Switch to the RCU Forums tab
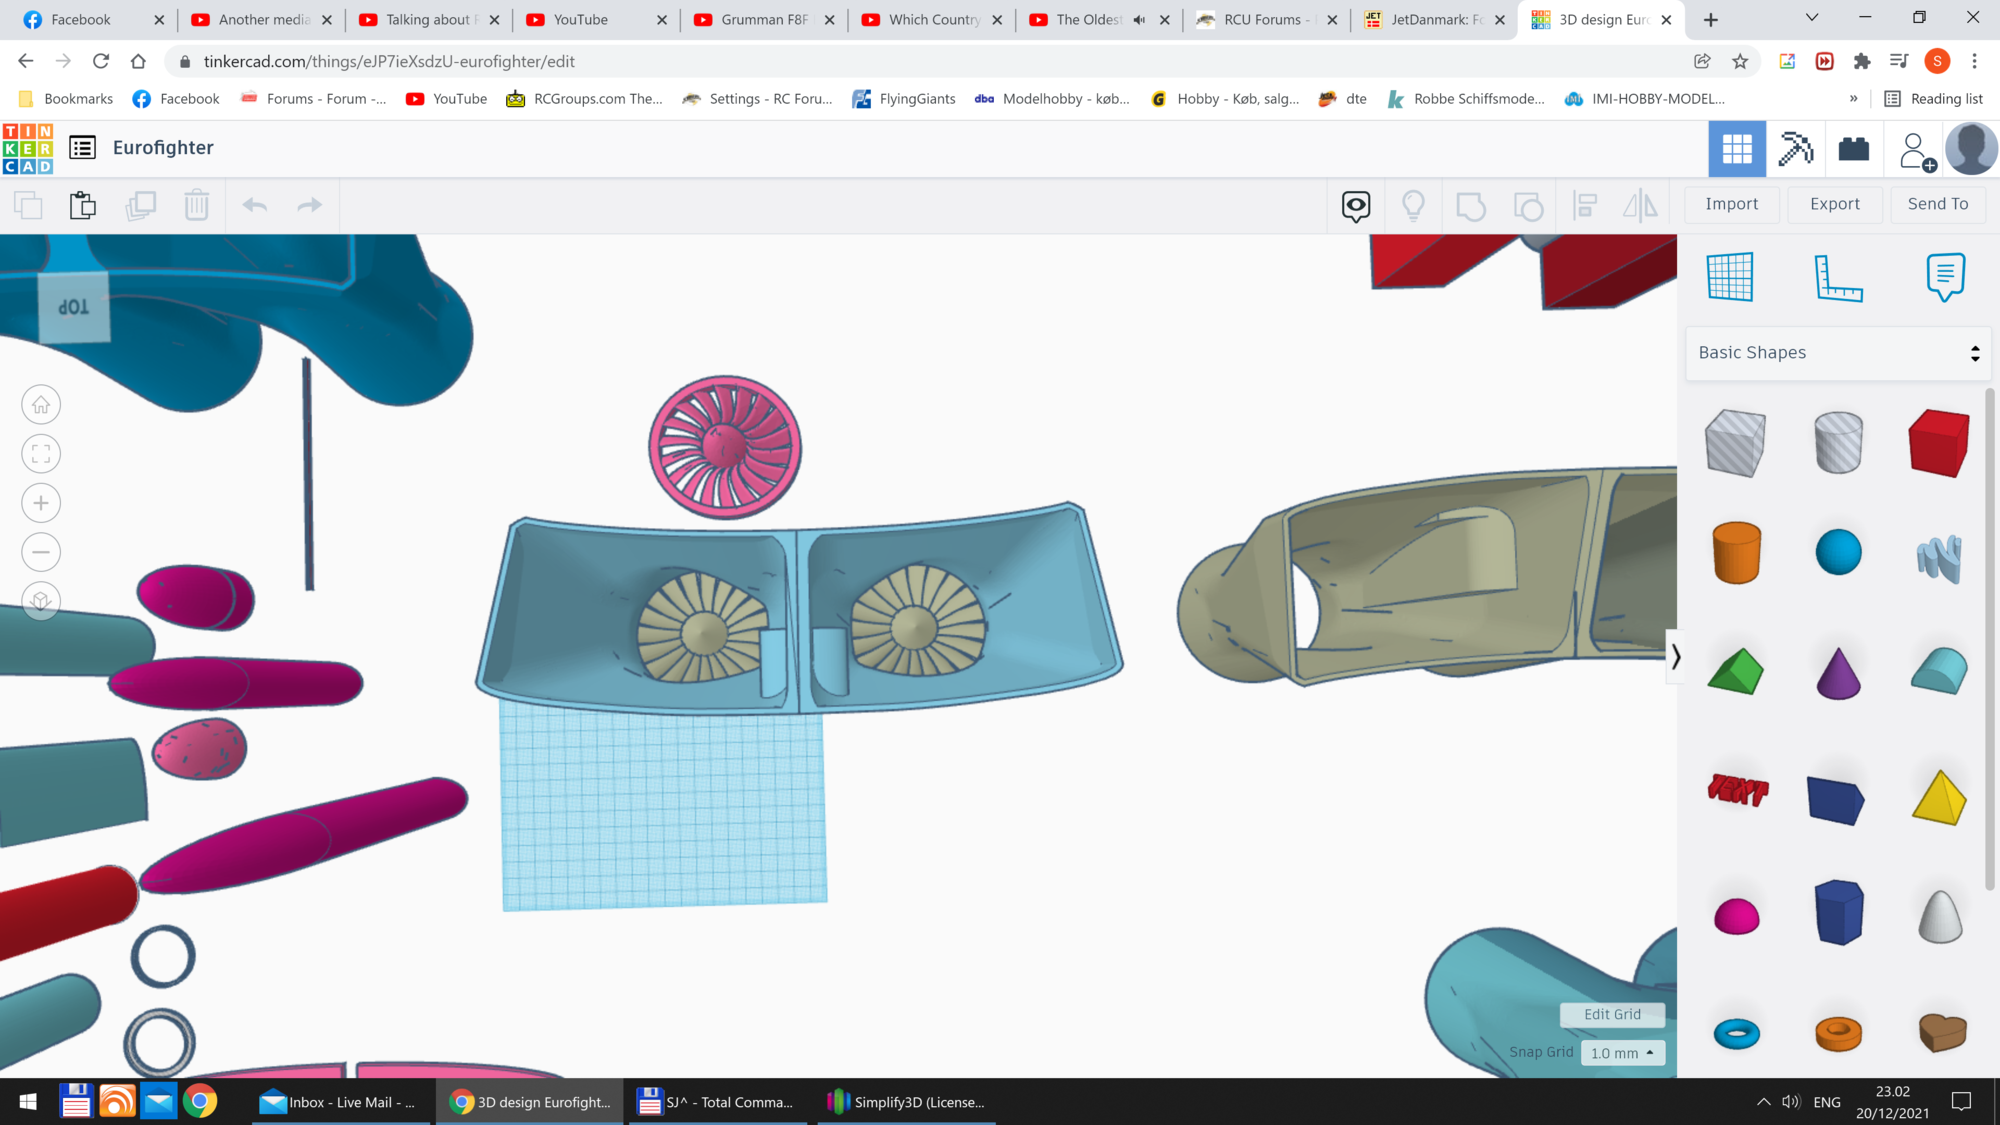Screen dimensions: 2000x1125 (x=1265, y=20)
